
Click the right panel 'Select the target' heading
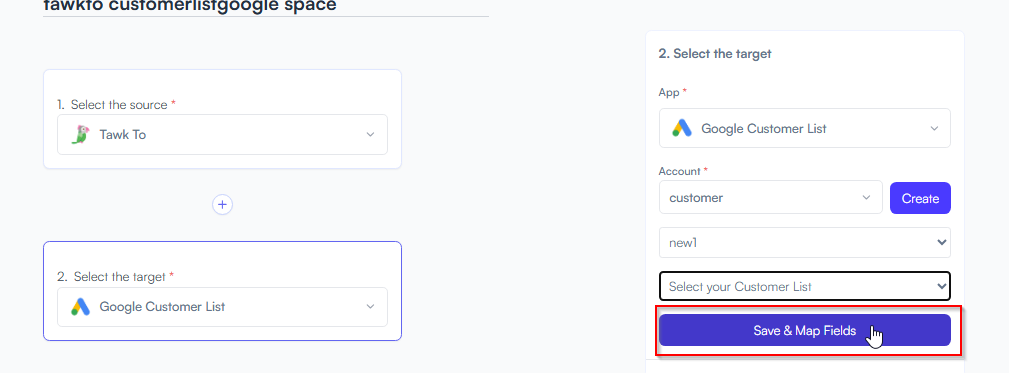pyautogui.click(x=715, y=54)
